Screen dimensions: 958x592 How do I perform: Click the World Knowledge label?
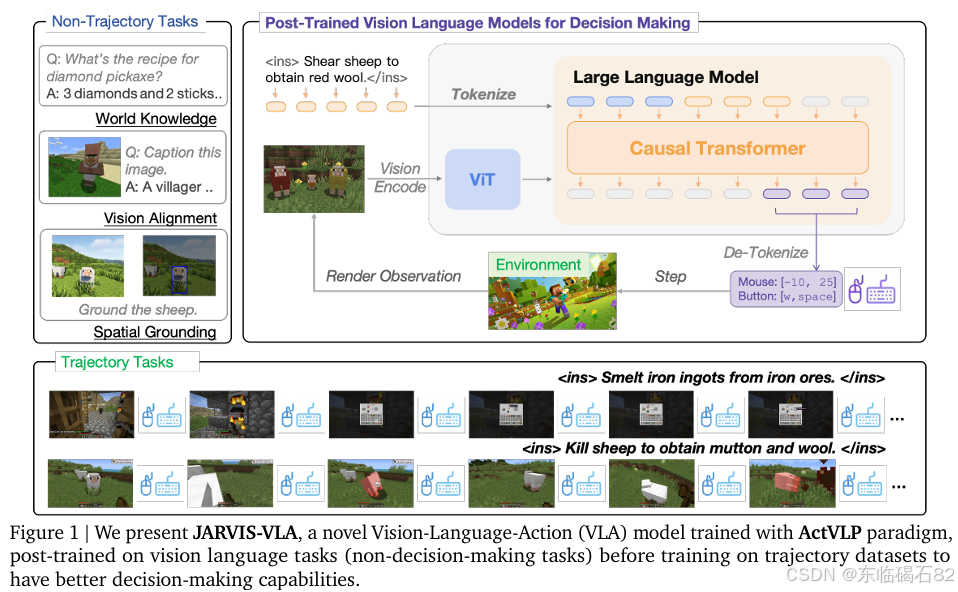coord(156,119)
